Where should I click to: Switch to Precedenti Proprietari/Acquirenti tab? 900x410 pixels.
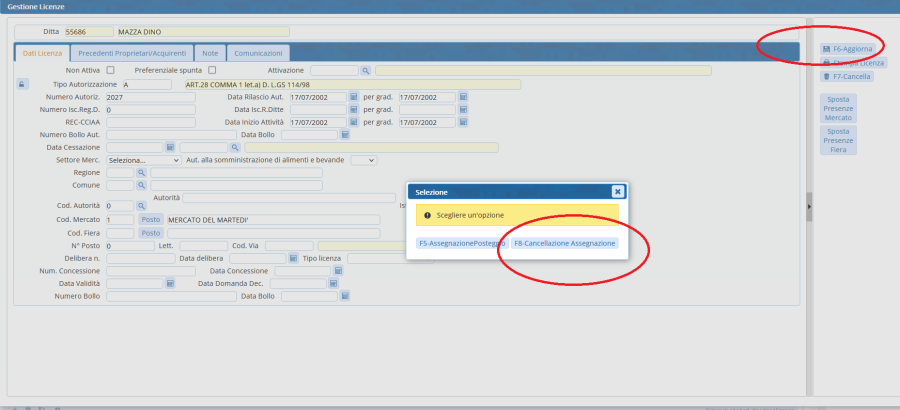pos(133,52)
